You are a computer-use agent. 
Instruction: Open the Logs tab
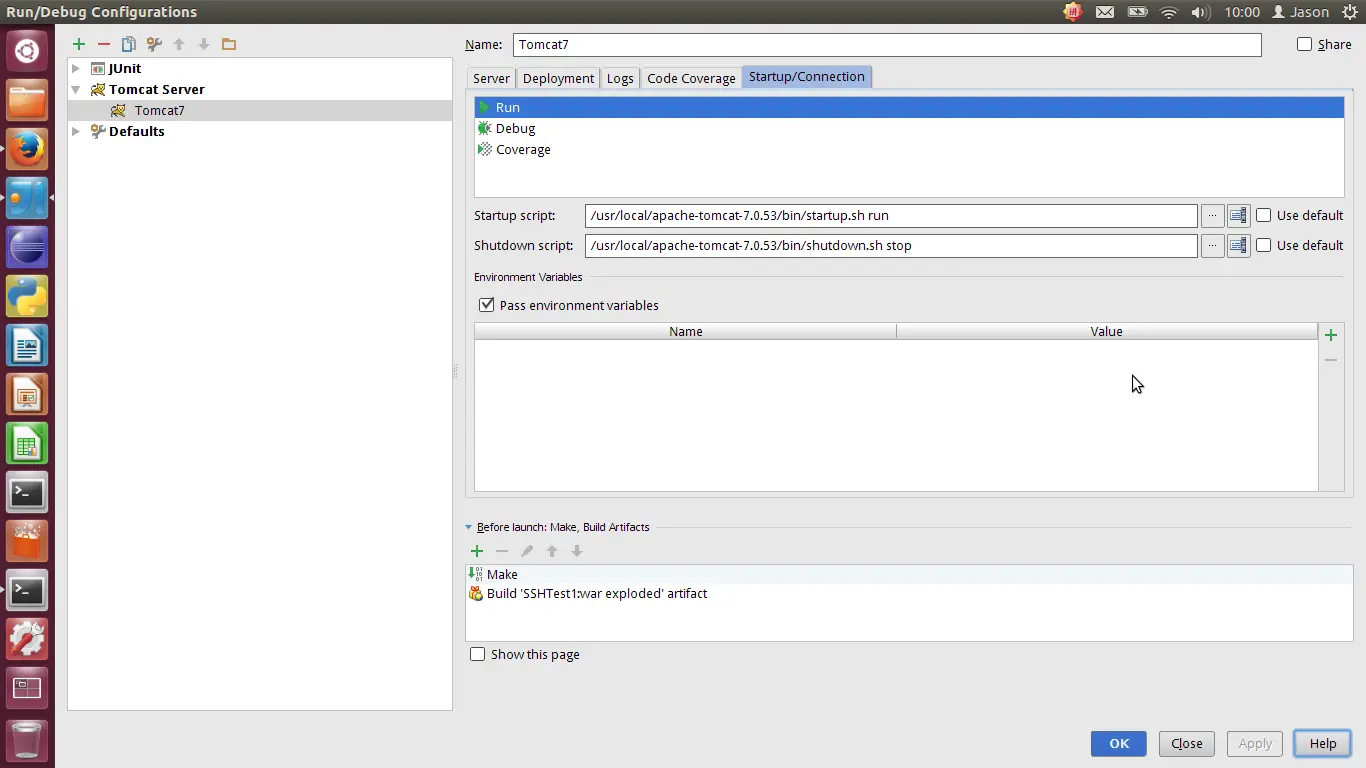click(620, 78)
